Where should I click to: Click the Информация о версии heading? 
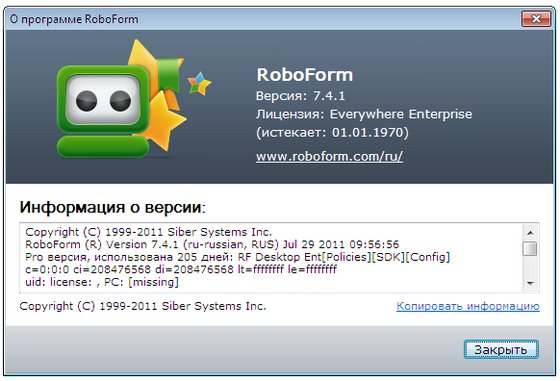click(x=112, y=207)
